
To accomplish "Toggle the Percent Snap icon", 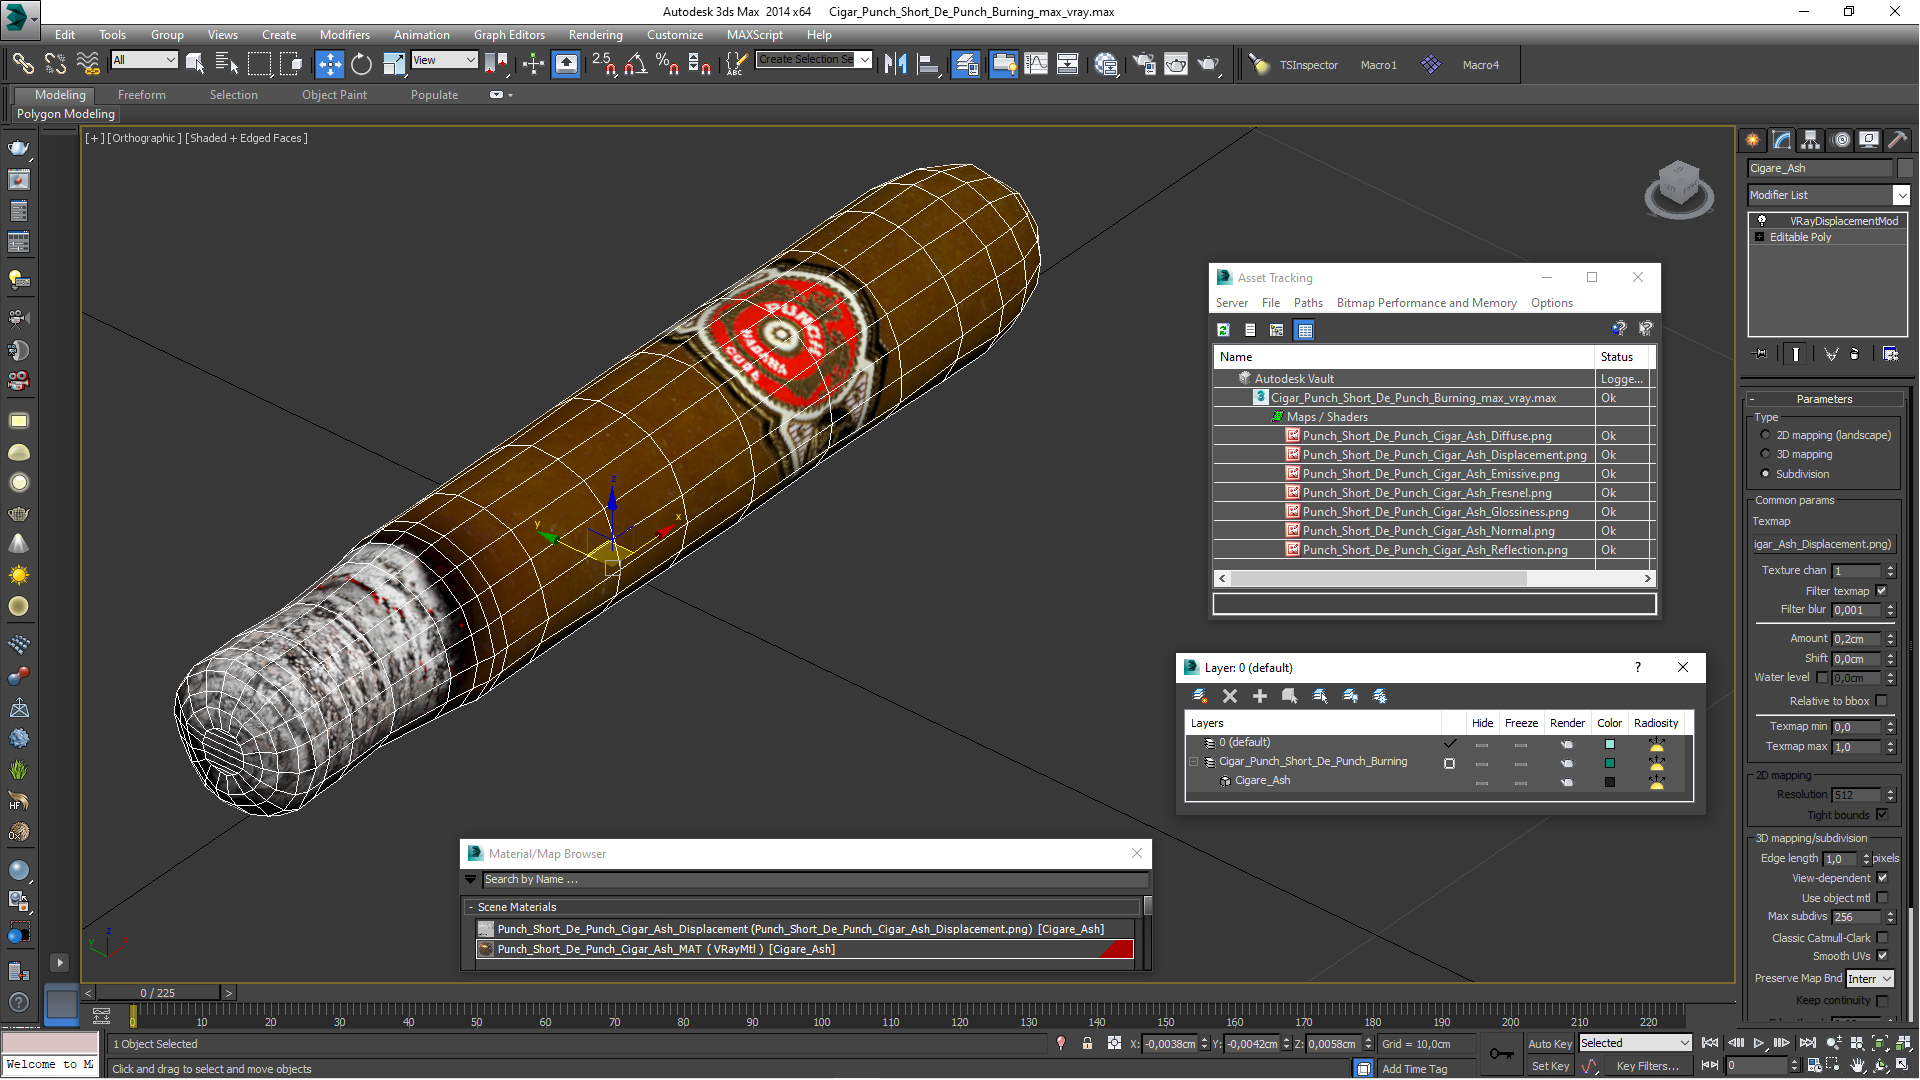I will (x=668, y=64).
